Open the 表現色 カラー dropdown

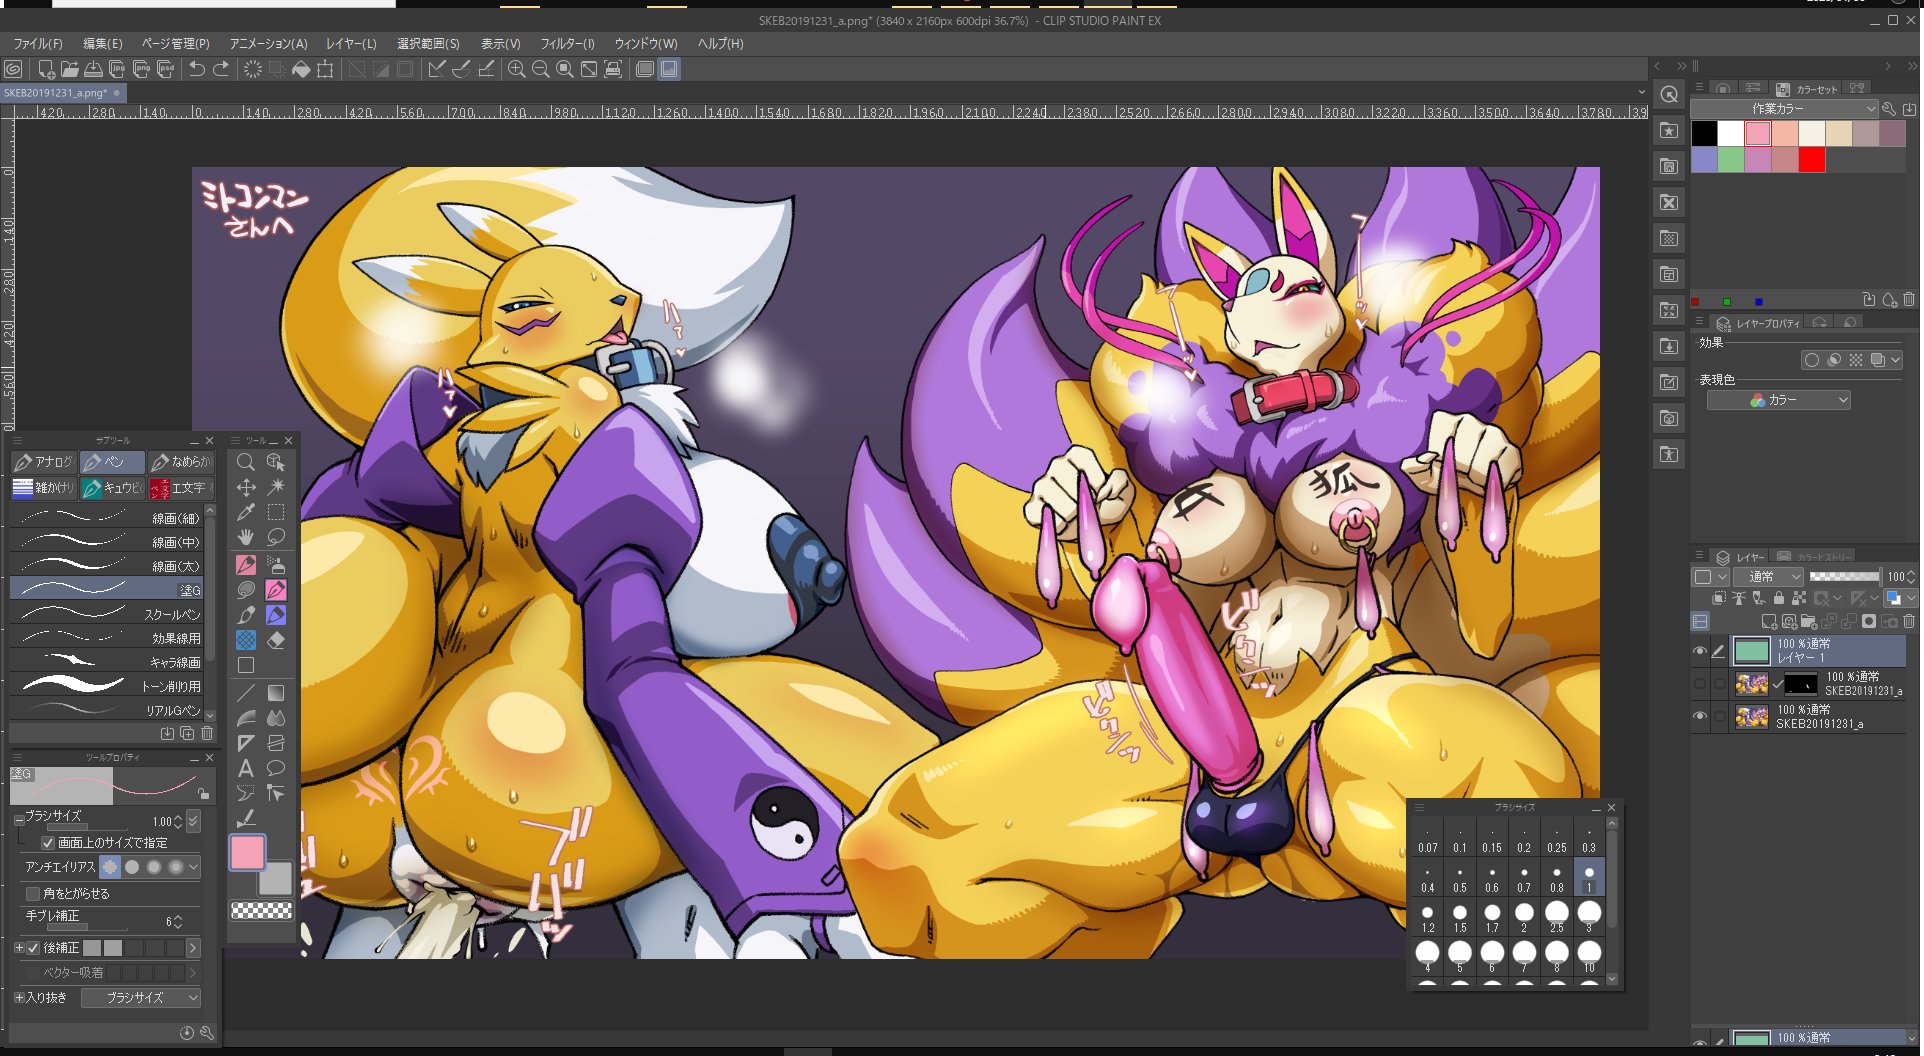pyautogui.click(x=1778, y=400)
